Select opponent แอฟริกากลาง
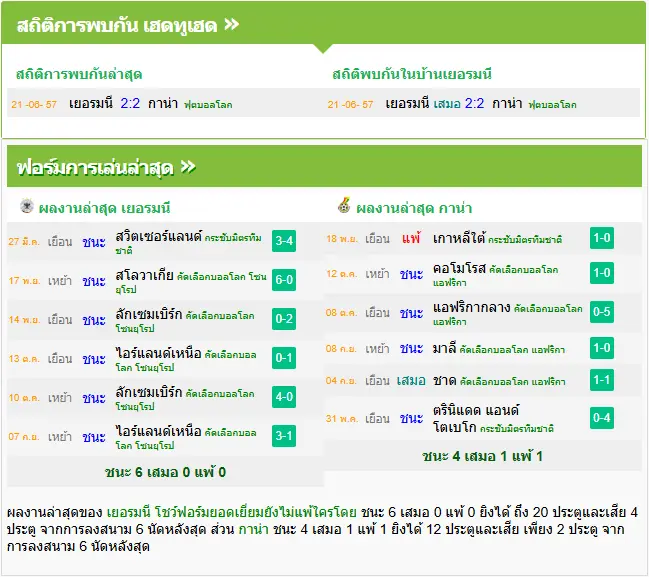649x577 pixels. click(x=471, y=308)
